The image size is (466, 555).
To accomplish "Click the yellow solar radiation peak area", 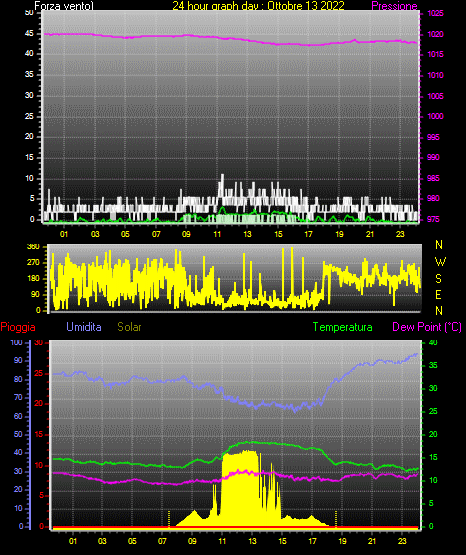I will coord(240,488).
